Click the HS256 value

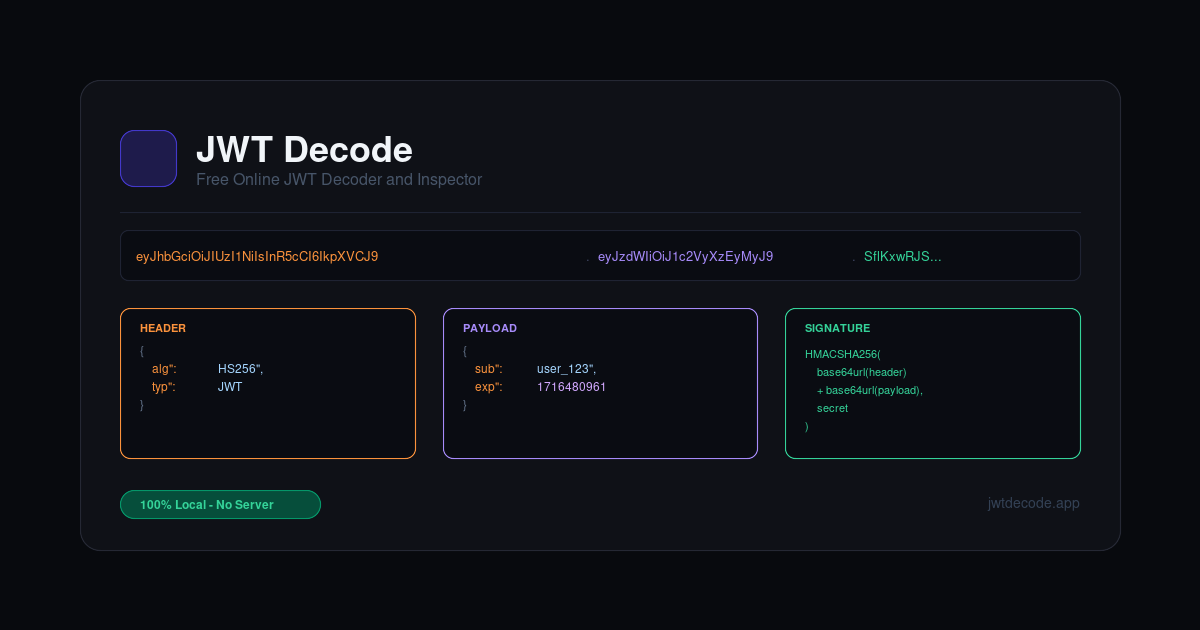(241, 369)
